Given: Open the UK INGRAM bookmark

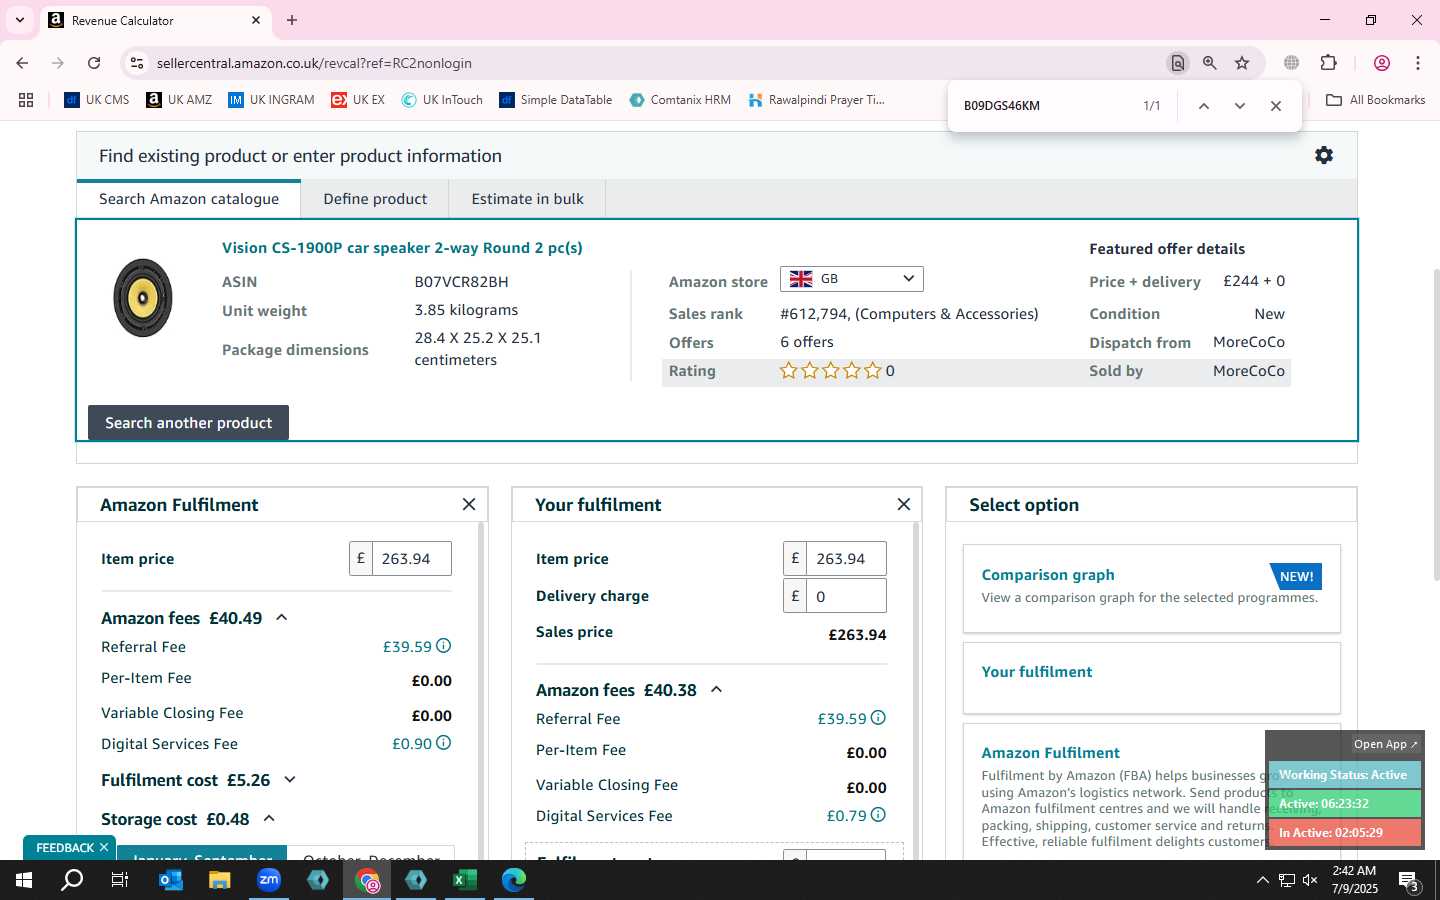Looking at the screenshot, I should [x=271, y=100].
